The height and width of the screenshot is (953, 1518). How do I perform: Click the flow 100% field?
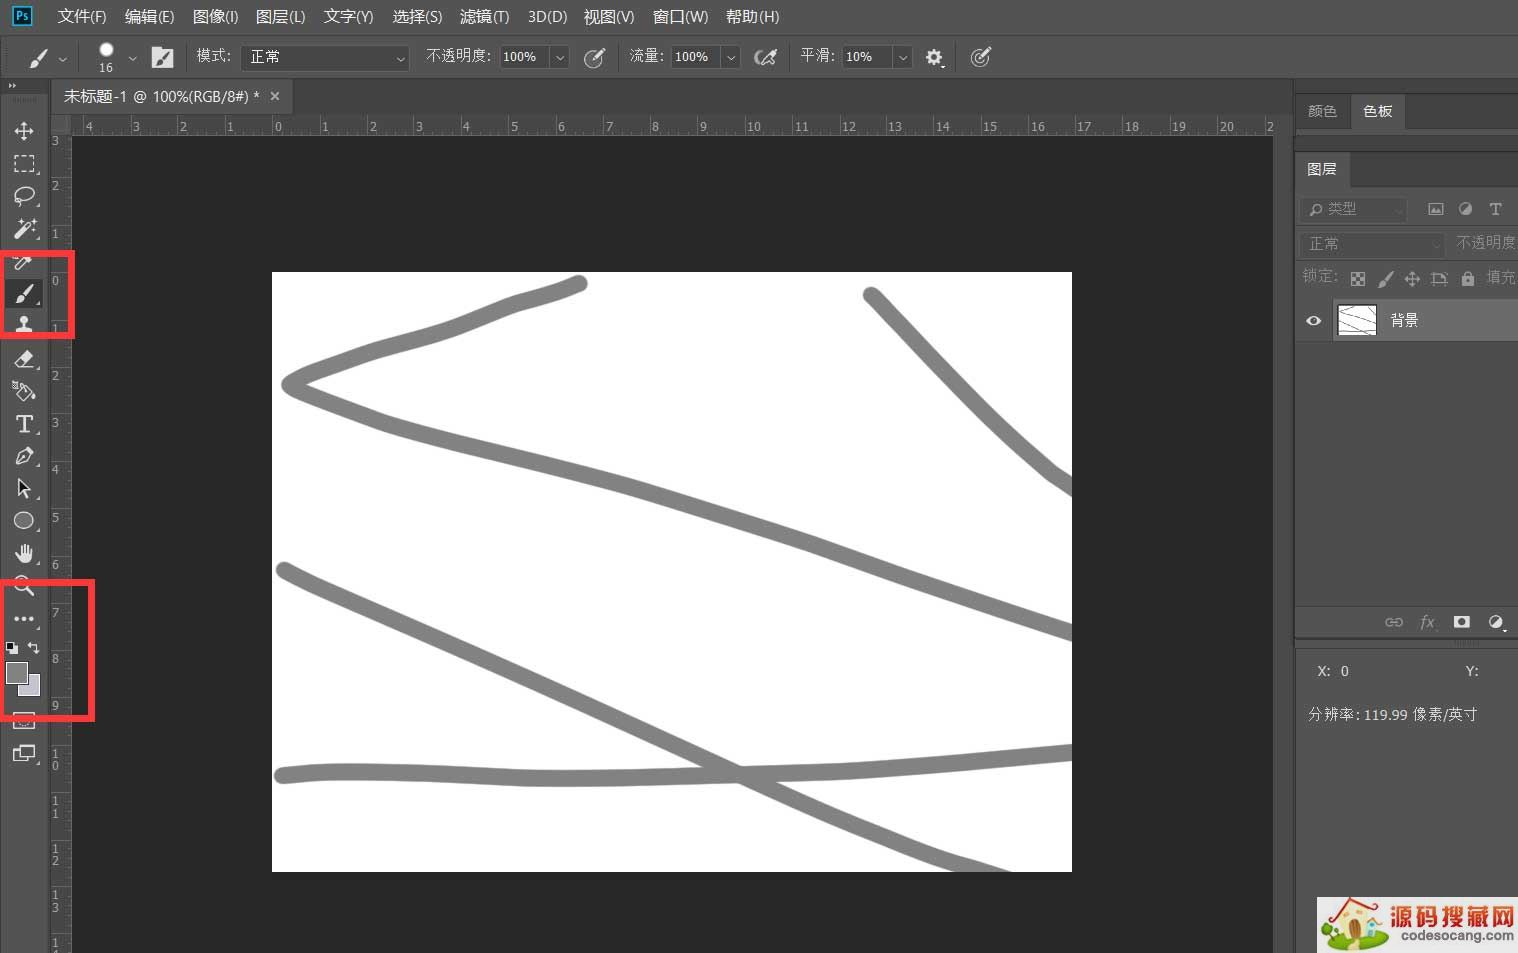pyautogui.click(x=696, y=57)
